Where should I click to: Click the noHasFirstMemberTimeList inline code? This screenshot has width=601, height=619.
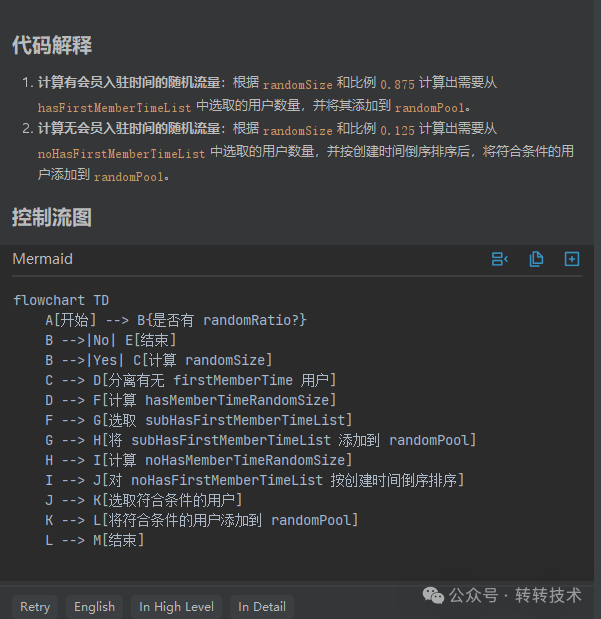122,154
